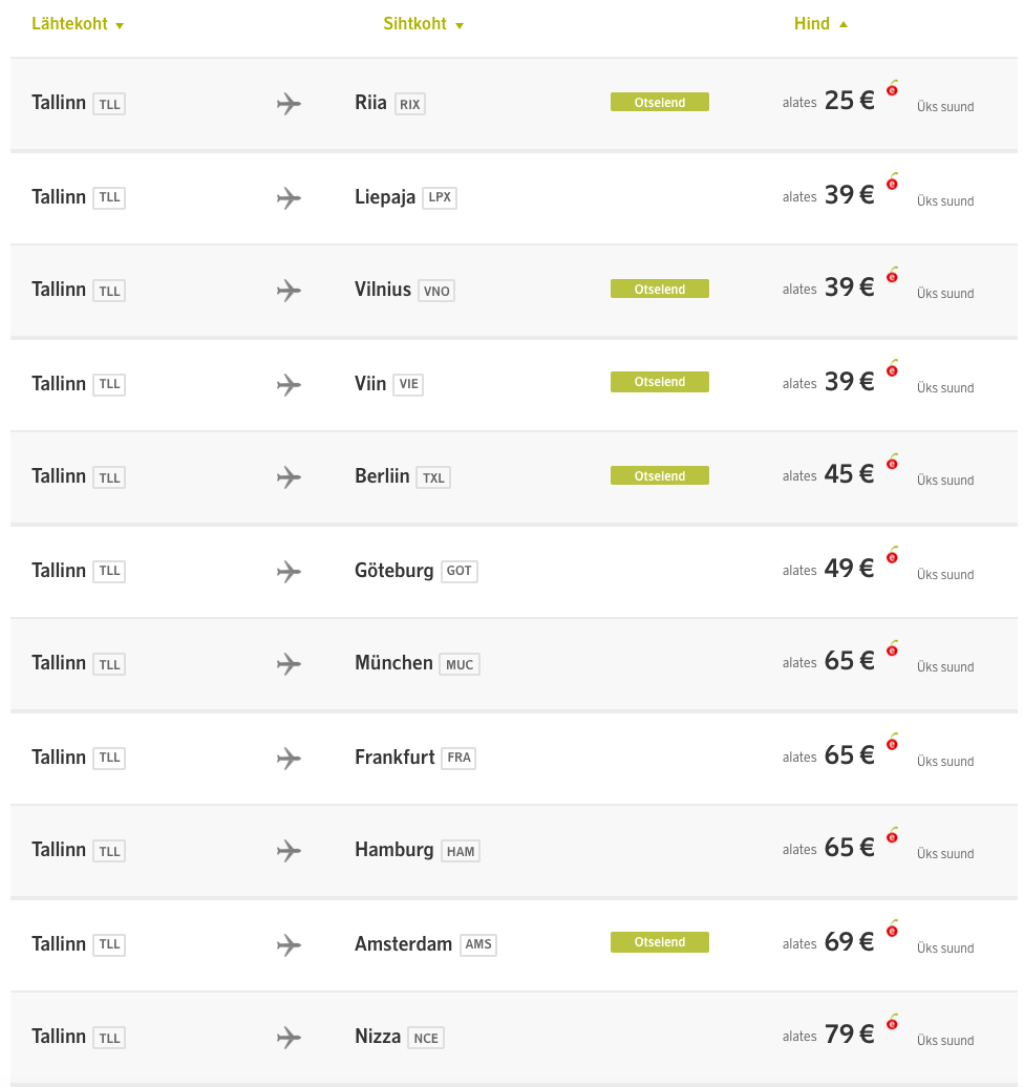Sort by Hind price column

point(820,24)
